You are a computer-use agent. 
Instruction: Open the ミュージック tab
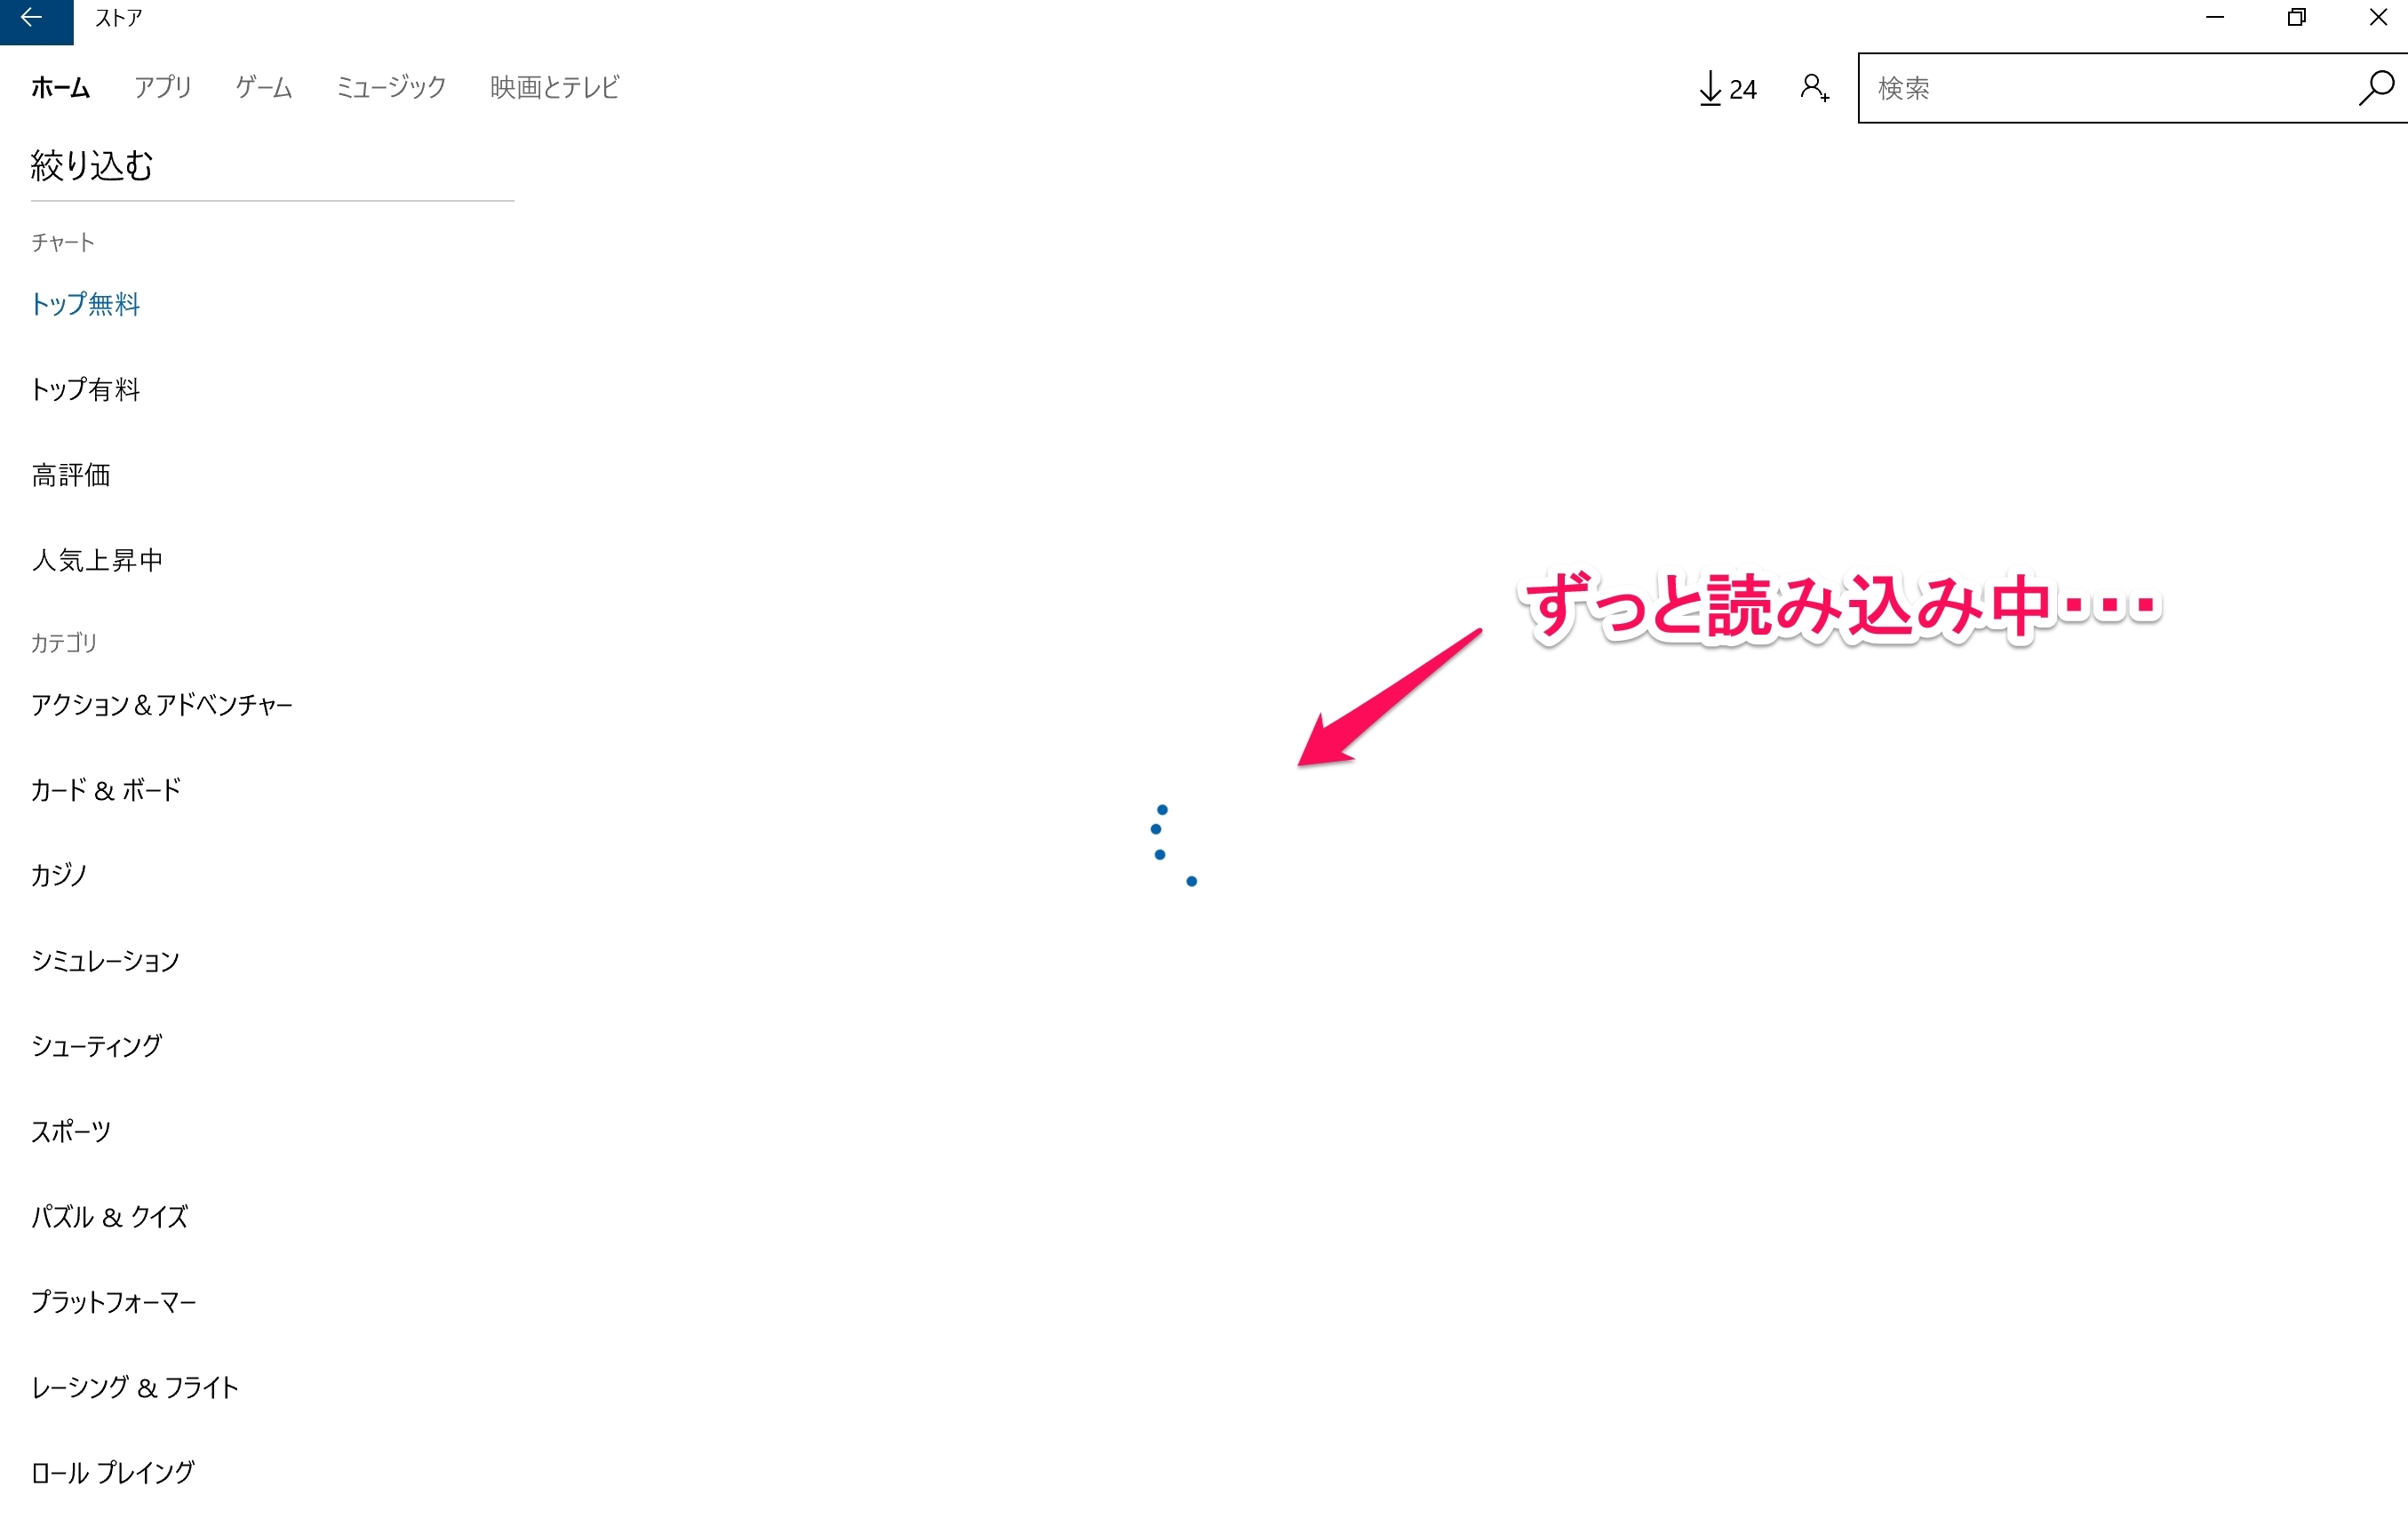(x=391, y=88)
